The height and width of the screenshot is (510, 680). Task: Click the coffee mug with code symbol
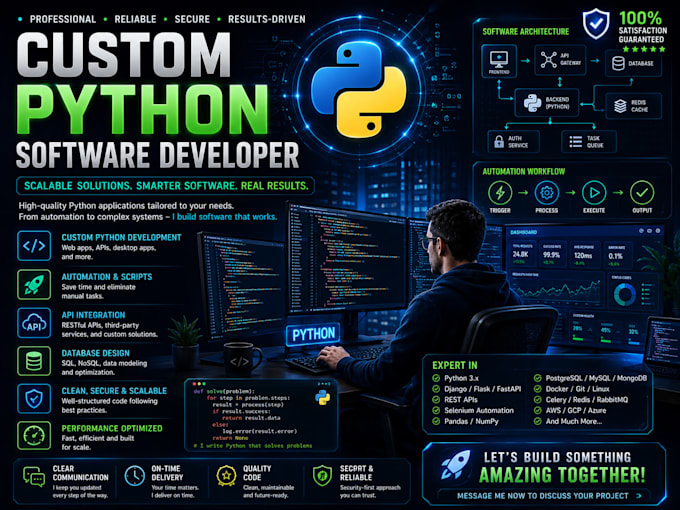[242, 358]
